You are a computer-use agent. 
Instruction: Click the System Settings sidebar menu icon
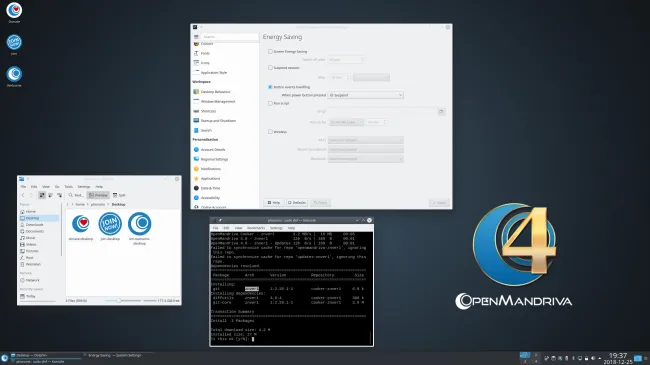pos(196,37)
